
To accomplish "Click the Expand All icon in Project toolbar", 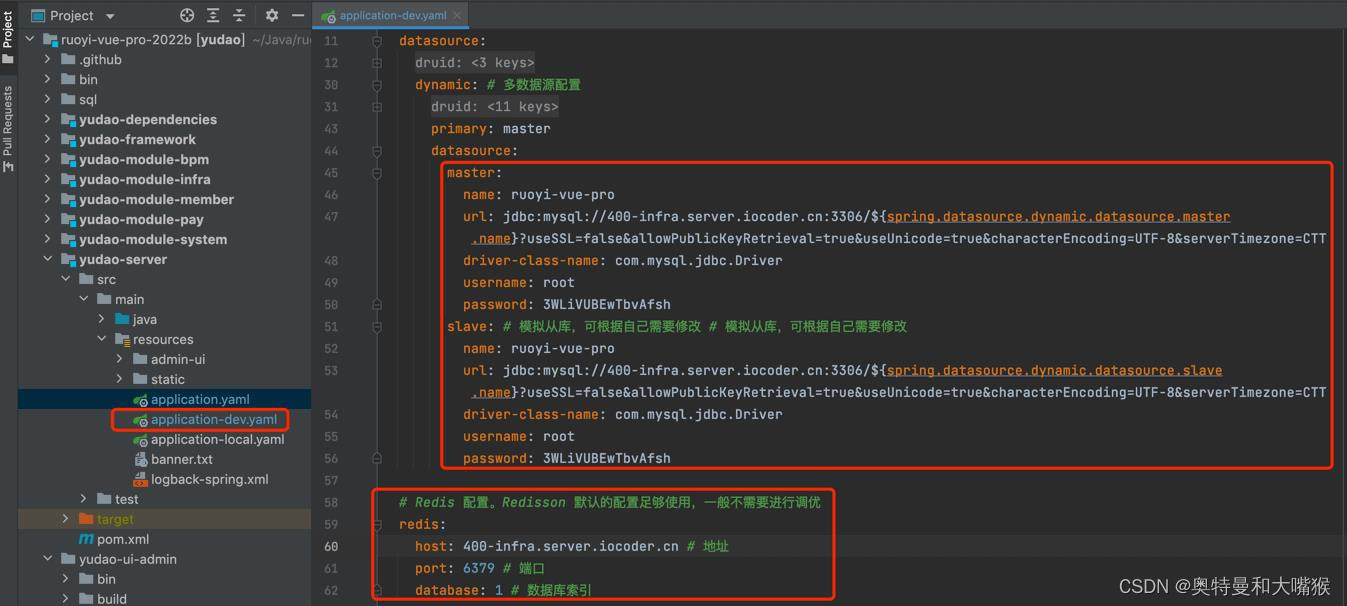I will tap(212, 15).
